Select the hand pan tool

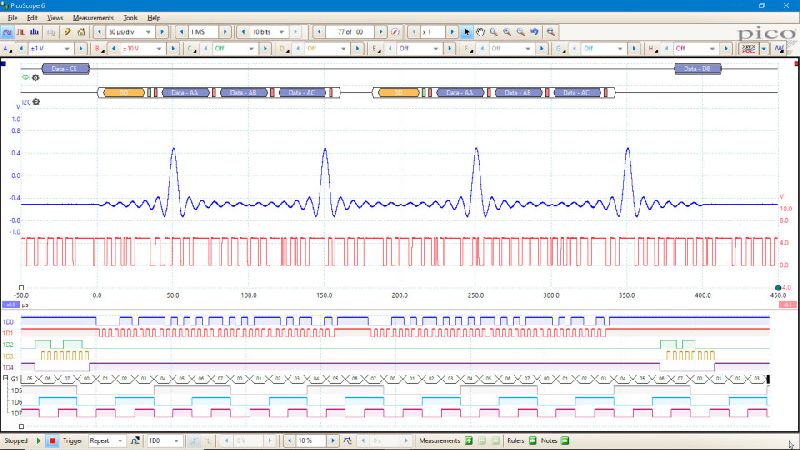click(x=480, y=32)
